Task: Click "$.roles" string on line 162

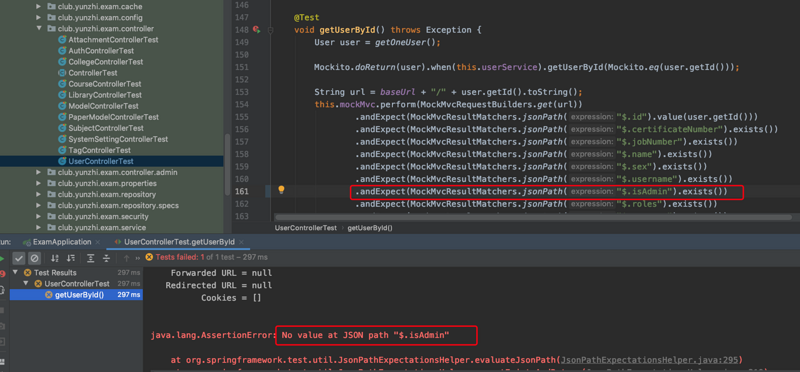Action: click(640, 204)
